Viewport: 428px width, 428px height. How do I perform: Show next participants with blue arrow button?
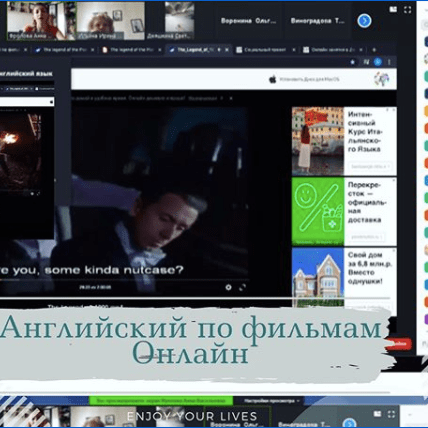[364, 21]
